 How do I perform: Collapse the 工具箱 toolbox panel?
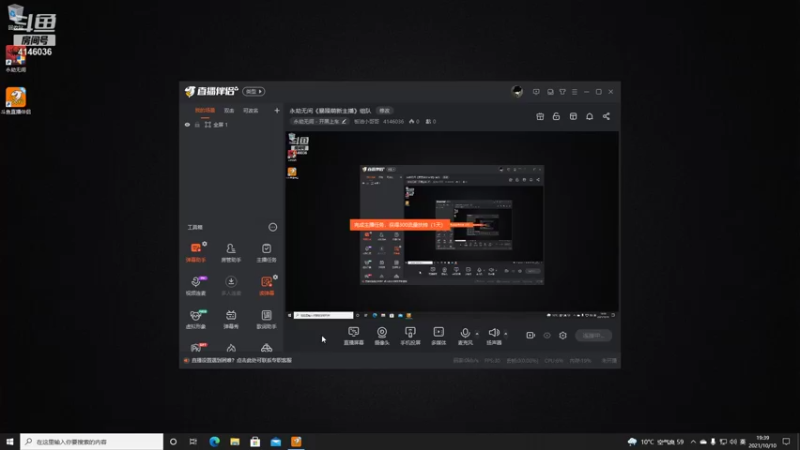pos(273,227)
